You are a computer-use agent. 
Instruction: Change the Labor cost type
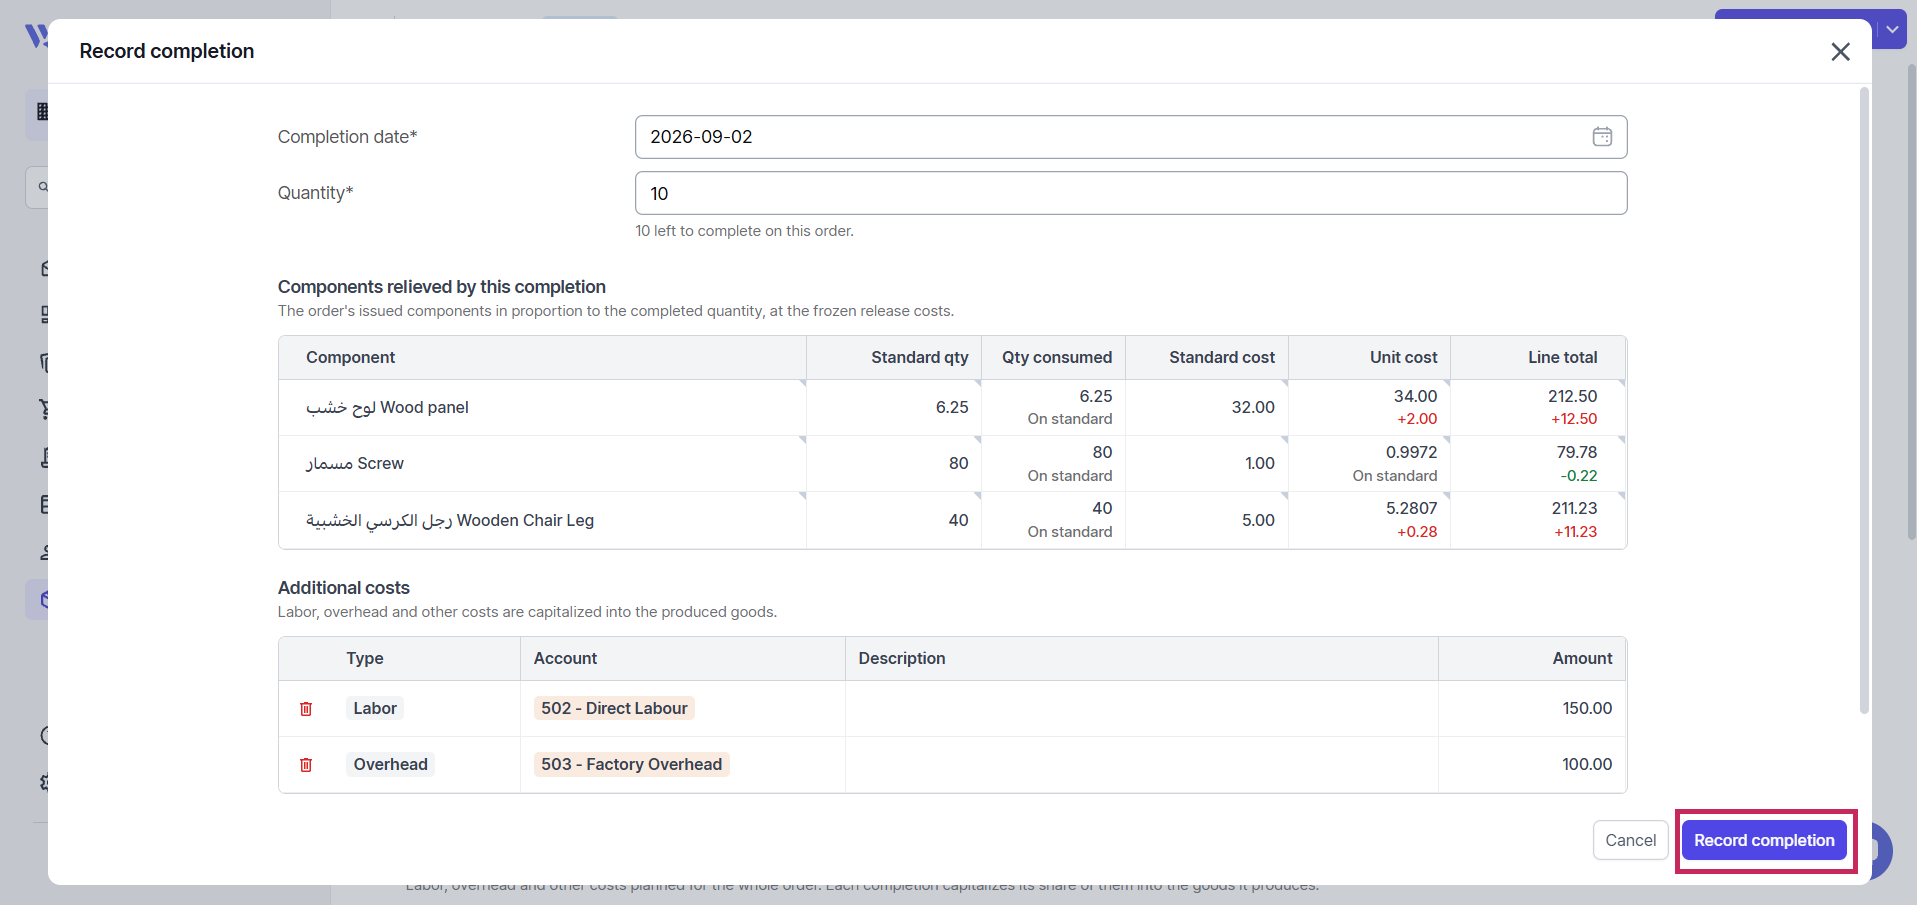pyautogui.click(x=375, y=708)
